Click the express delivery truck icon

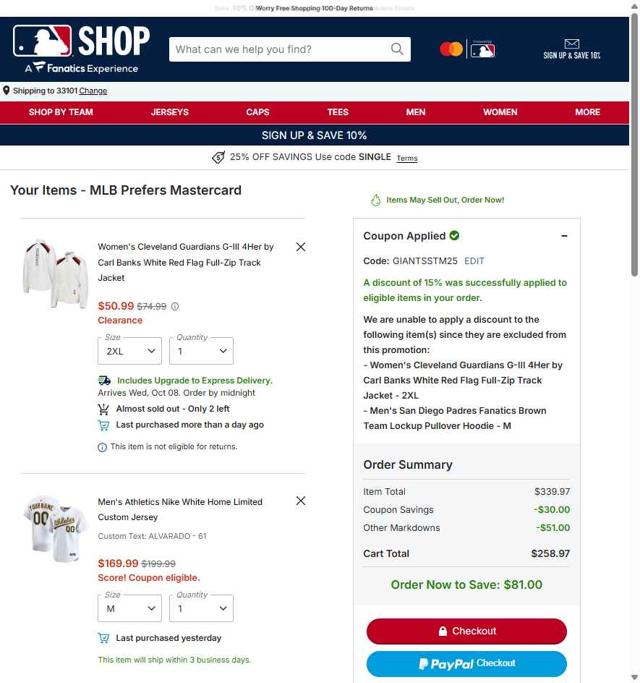[104, 381]
